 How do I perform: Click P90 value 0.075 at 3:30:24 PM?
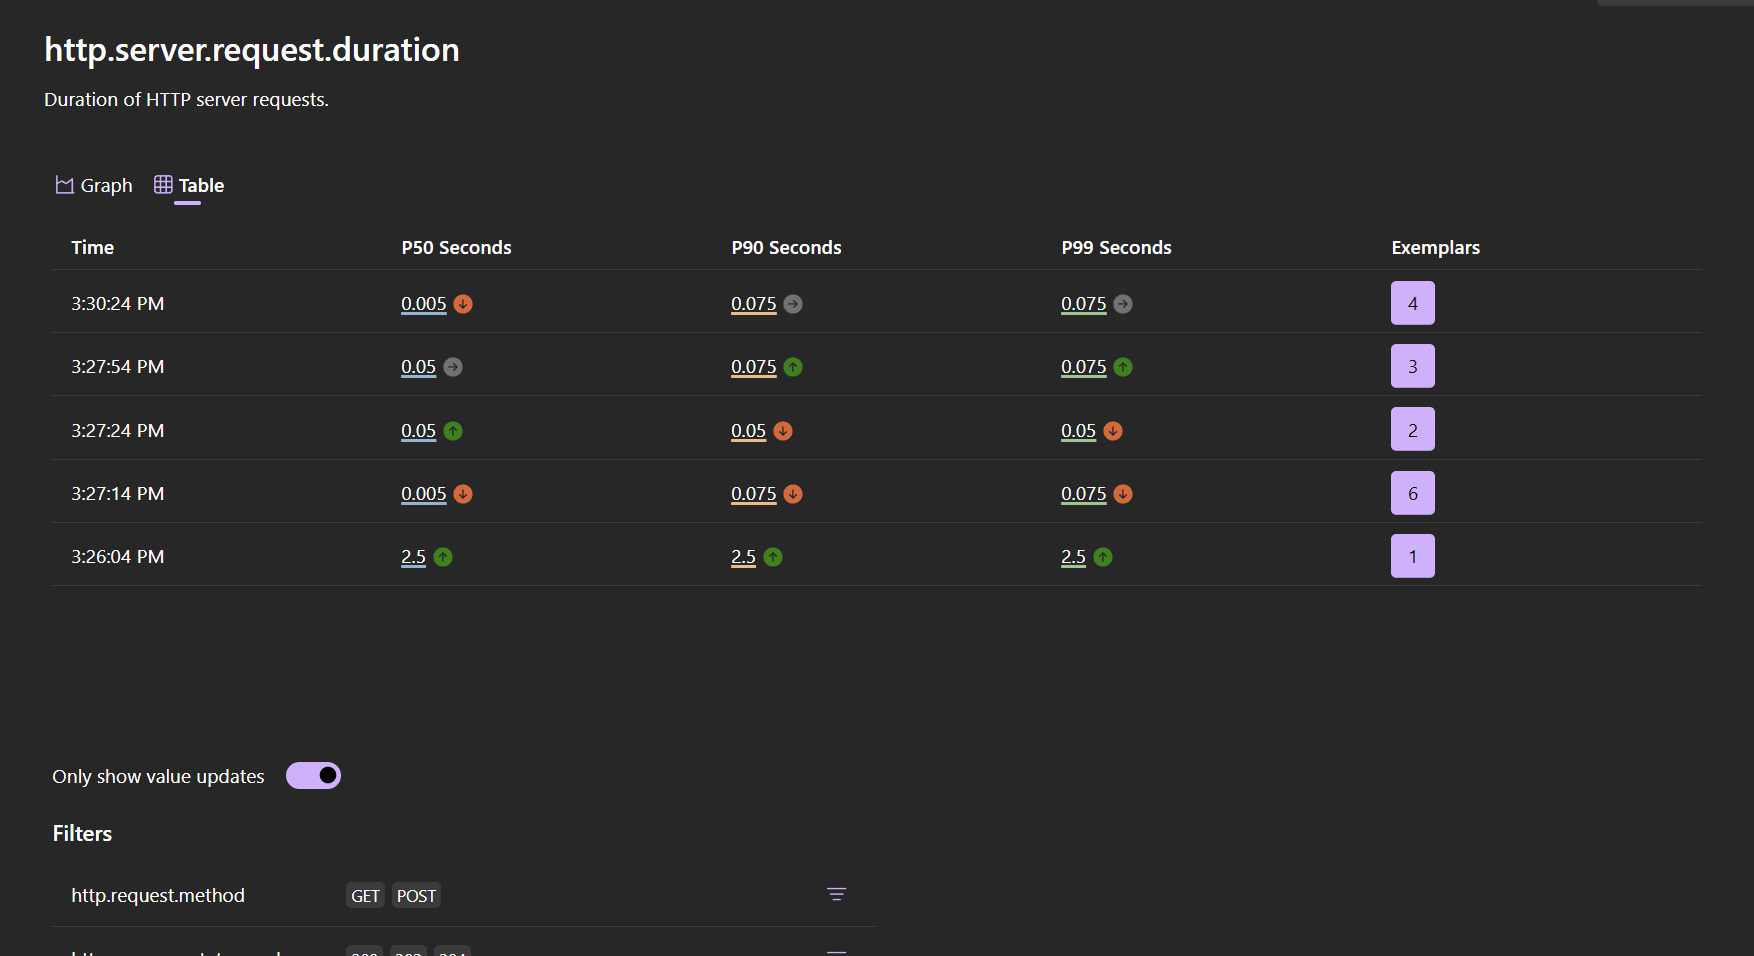click(x=753, y=304)
